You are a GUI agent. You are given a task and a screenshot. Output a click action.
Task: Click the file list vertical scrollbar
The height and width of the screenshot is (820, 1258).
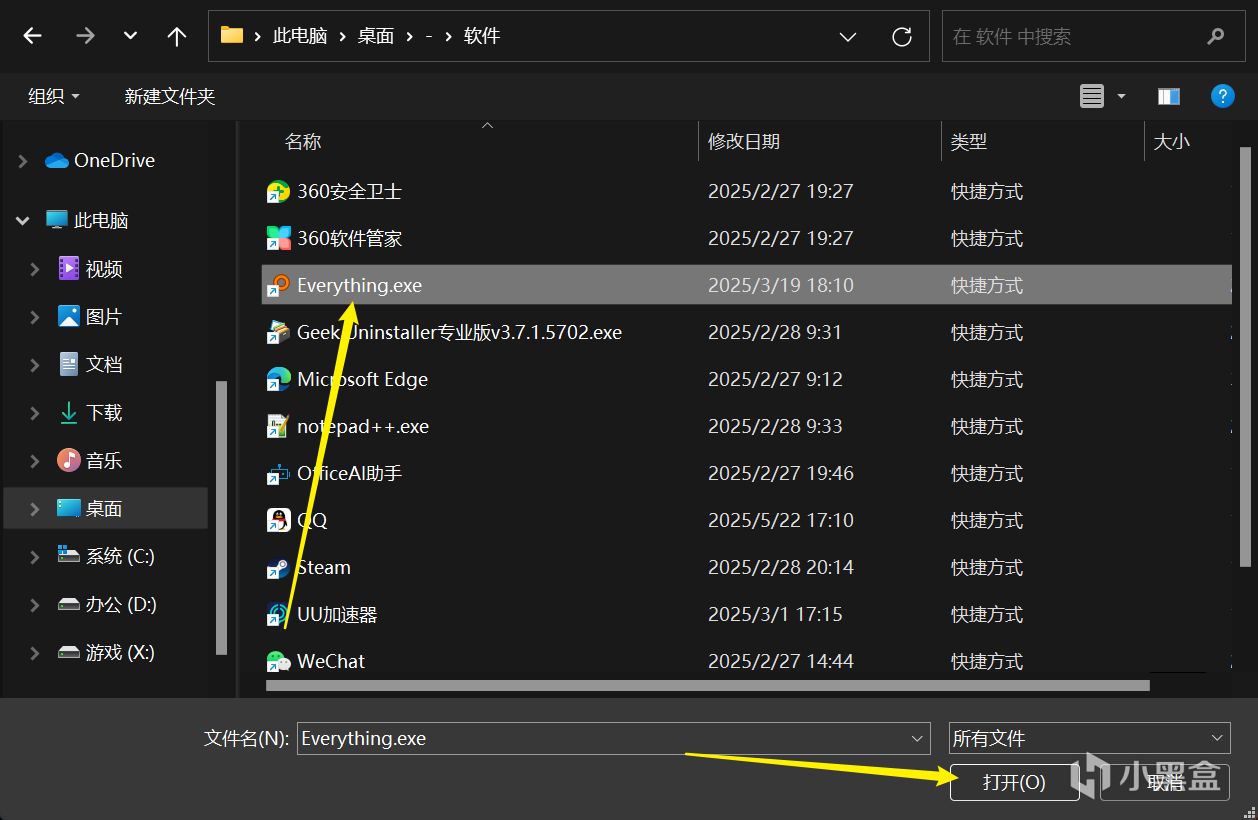(x=1245, y=355)
